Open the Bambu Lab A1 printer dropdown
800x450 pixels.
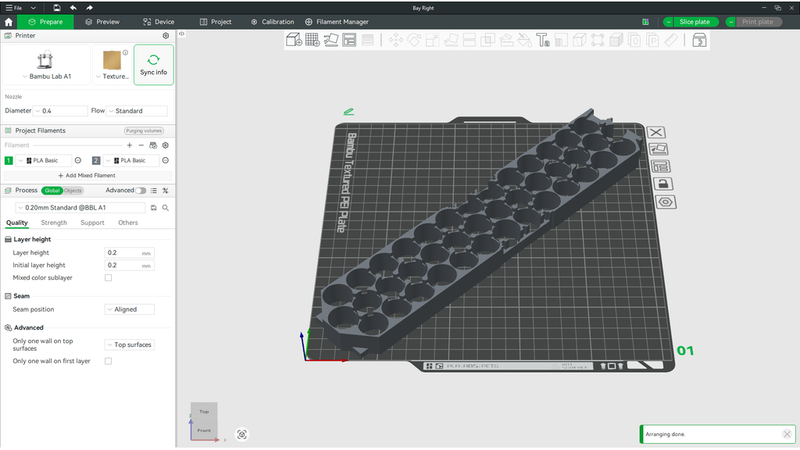coord(46,77)
